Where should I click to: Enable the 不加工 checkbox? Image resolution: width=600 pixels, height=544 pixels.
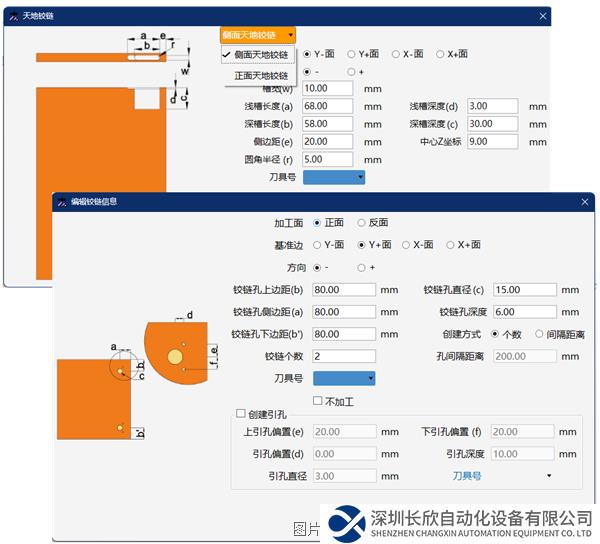(319, 401)
